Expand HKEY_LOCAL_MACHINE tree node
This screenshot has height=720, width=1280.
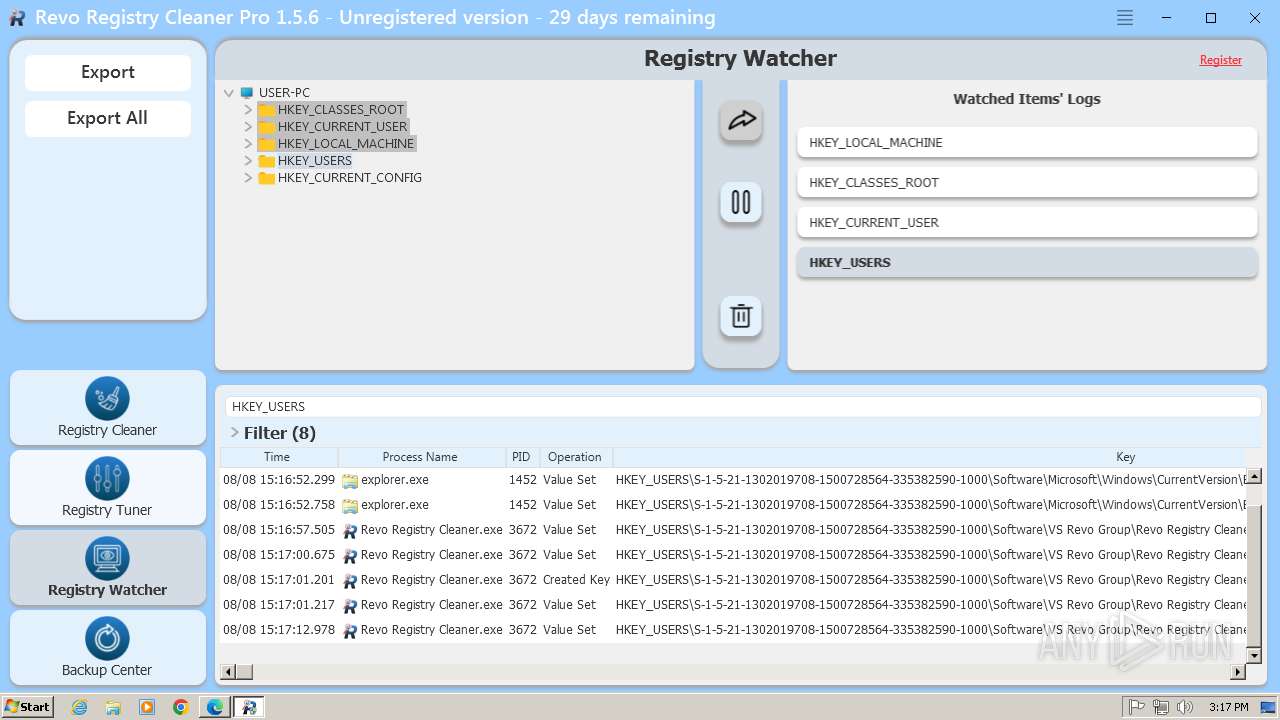[248, 144]
